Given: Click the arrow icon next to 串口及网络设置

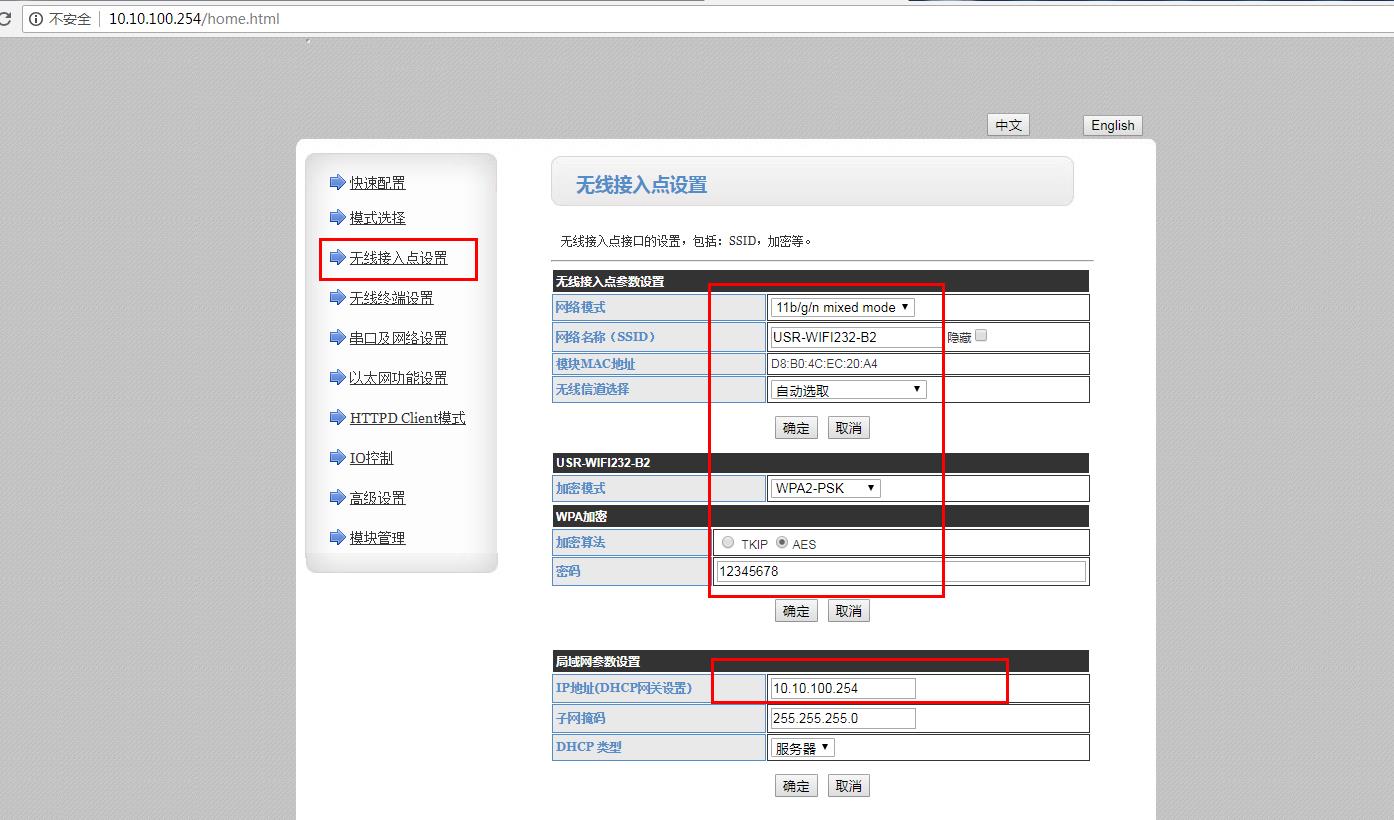Looking at the screenshot, I should [337, 338].
